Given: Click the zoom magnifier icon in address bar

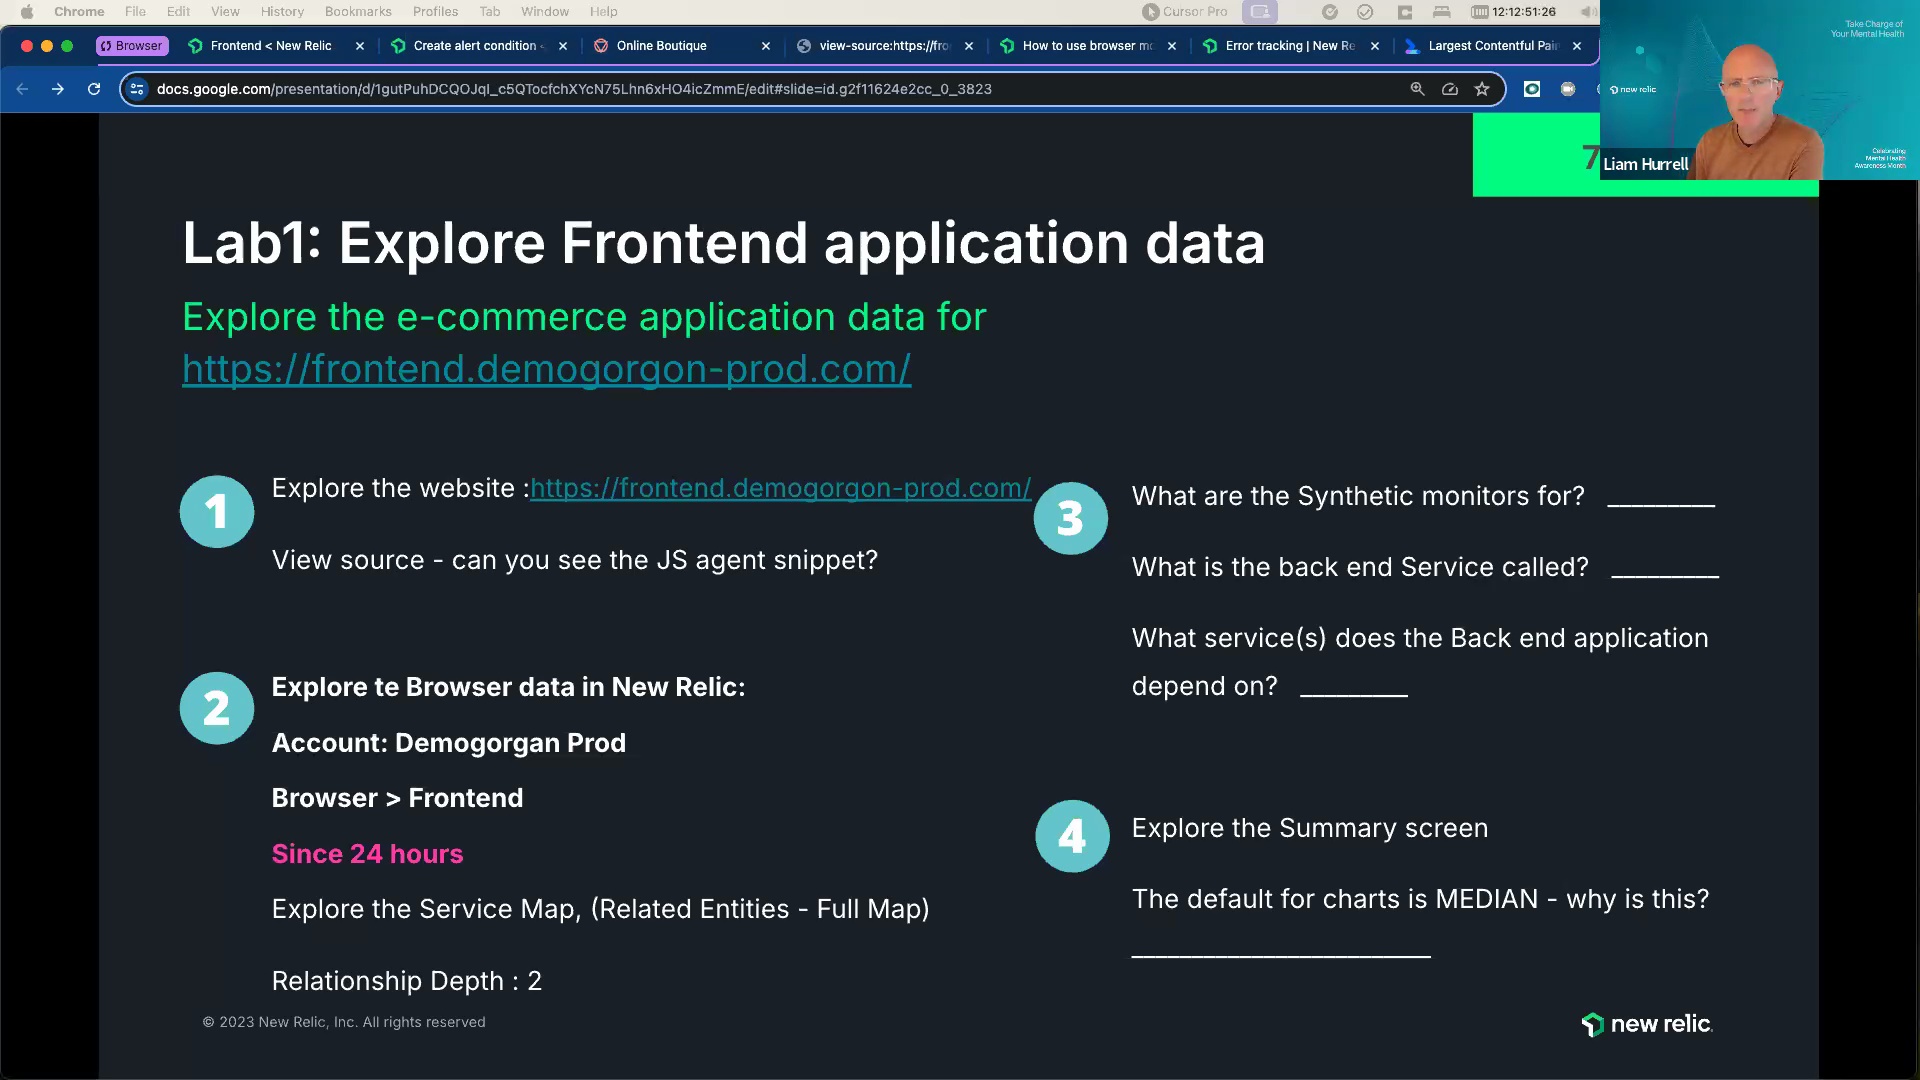Looking at the screenshot, I should (1417, 89).
